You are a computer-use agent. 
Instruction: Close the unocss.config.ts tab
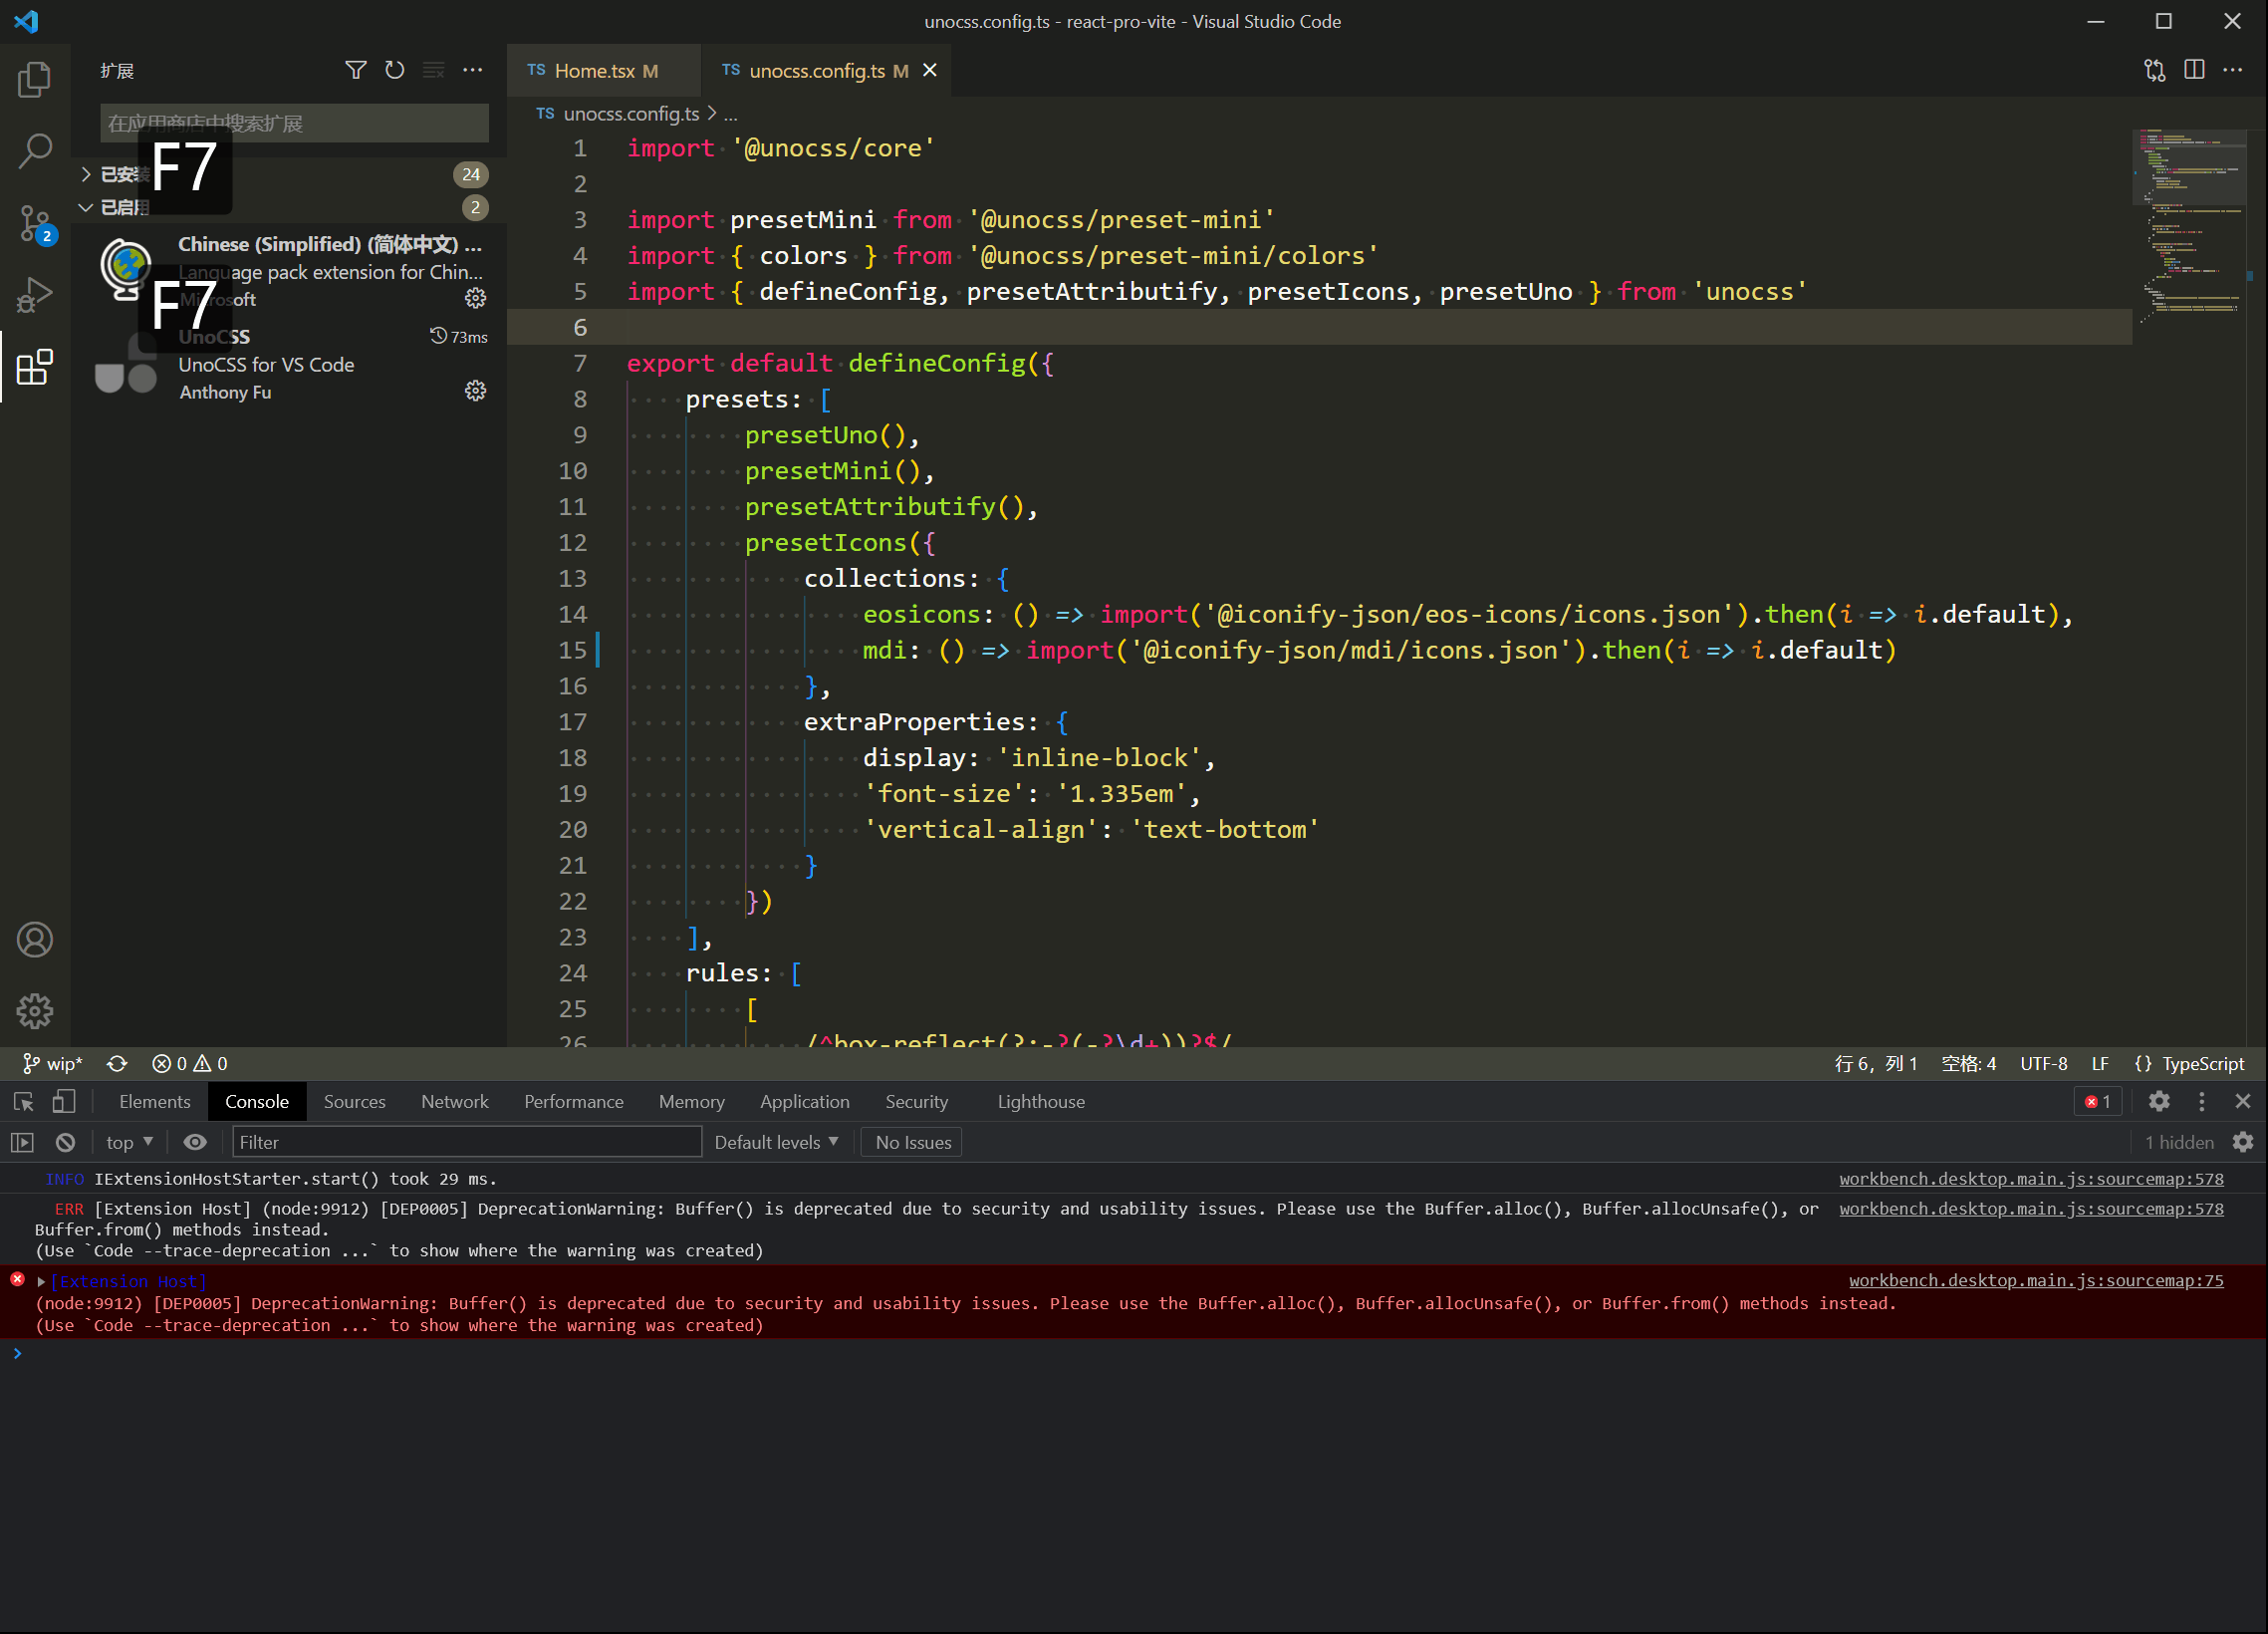pos(930,70)
